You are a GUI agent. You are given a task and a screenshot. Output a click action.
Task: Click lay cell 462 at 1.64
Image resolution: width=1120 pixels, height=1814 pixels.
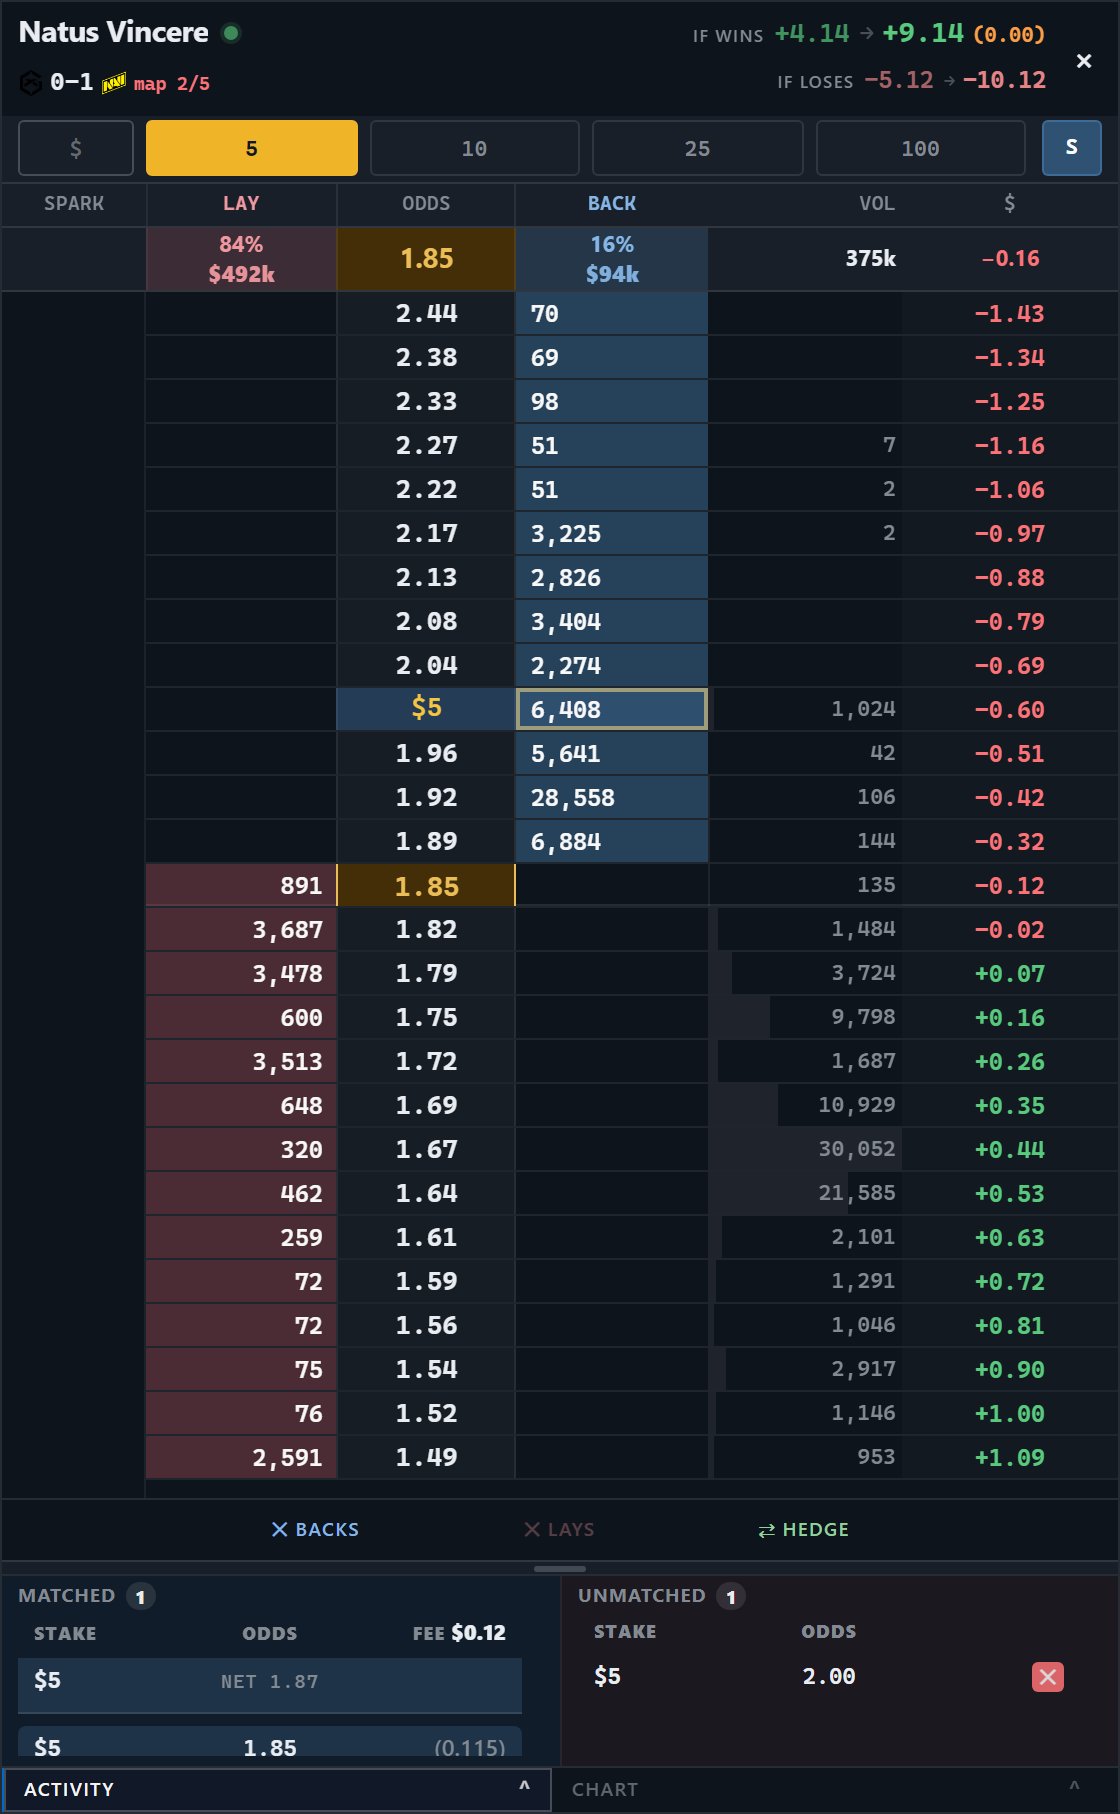pos(241,1194)
